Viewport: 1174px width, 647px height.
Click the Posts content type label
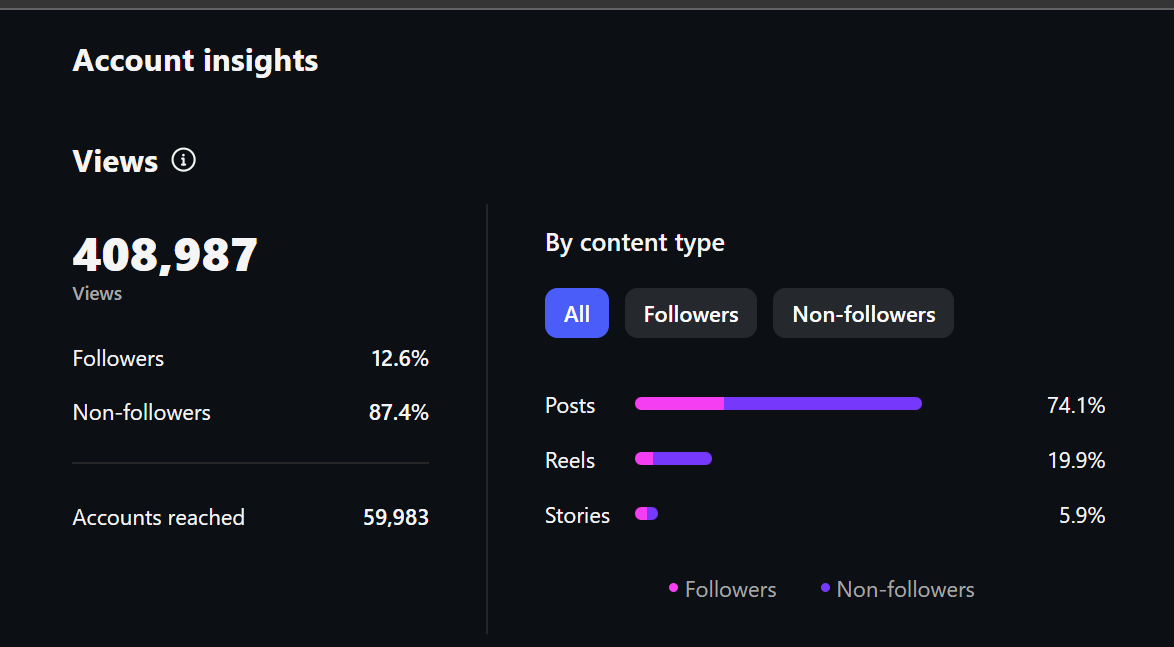pos(570,406)
